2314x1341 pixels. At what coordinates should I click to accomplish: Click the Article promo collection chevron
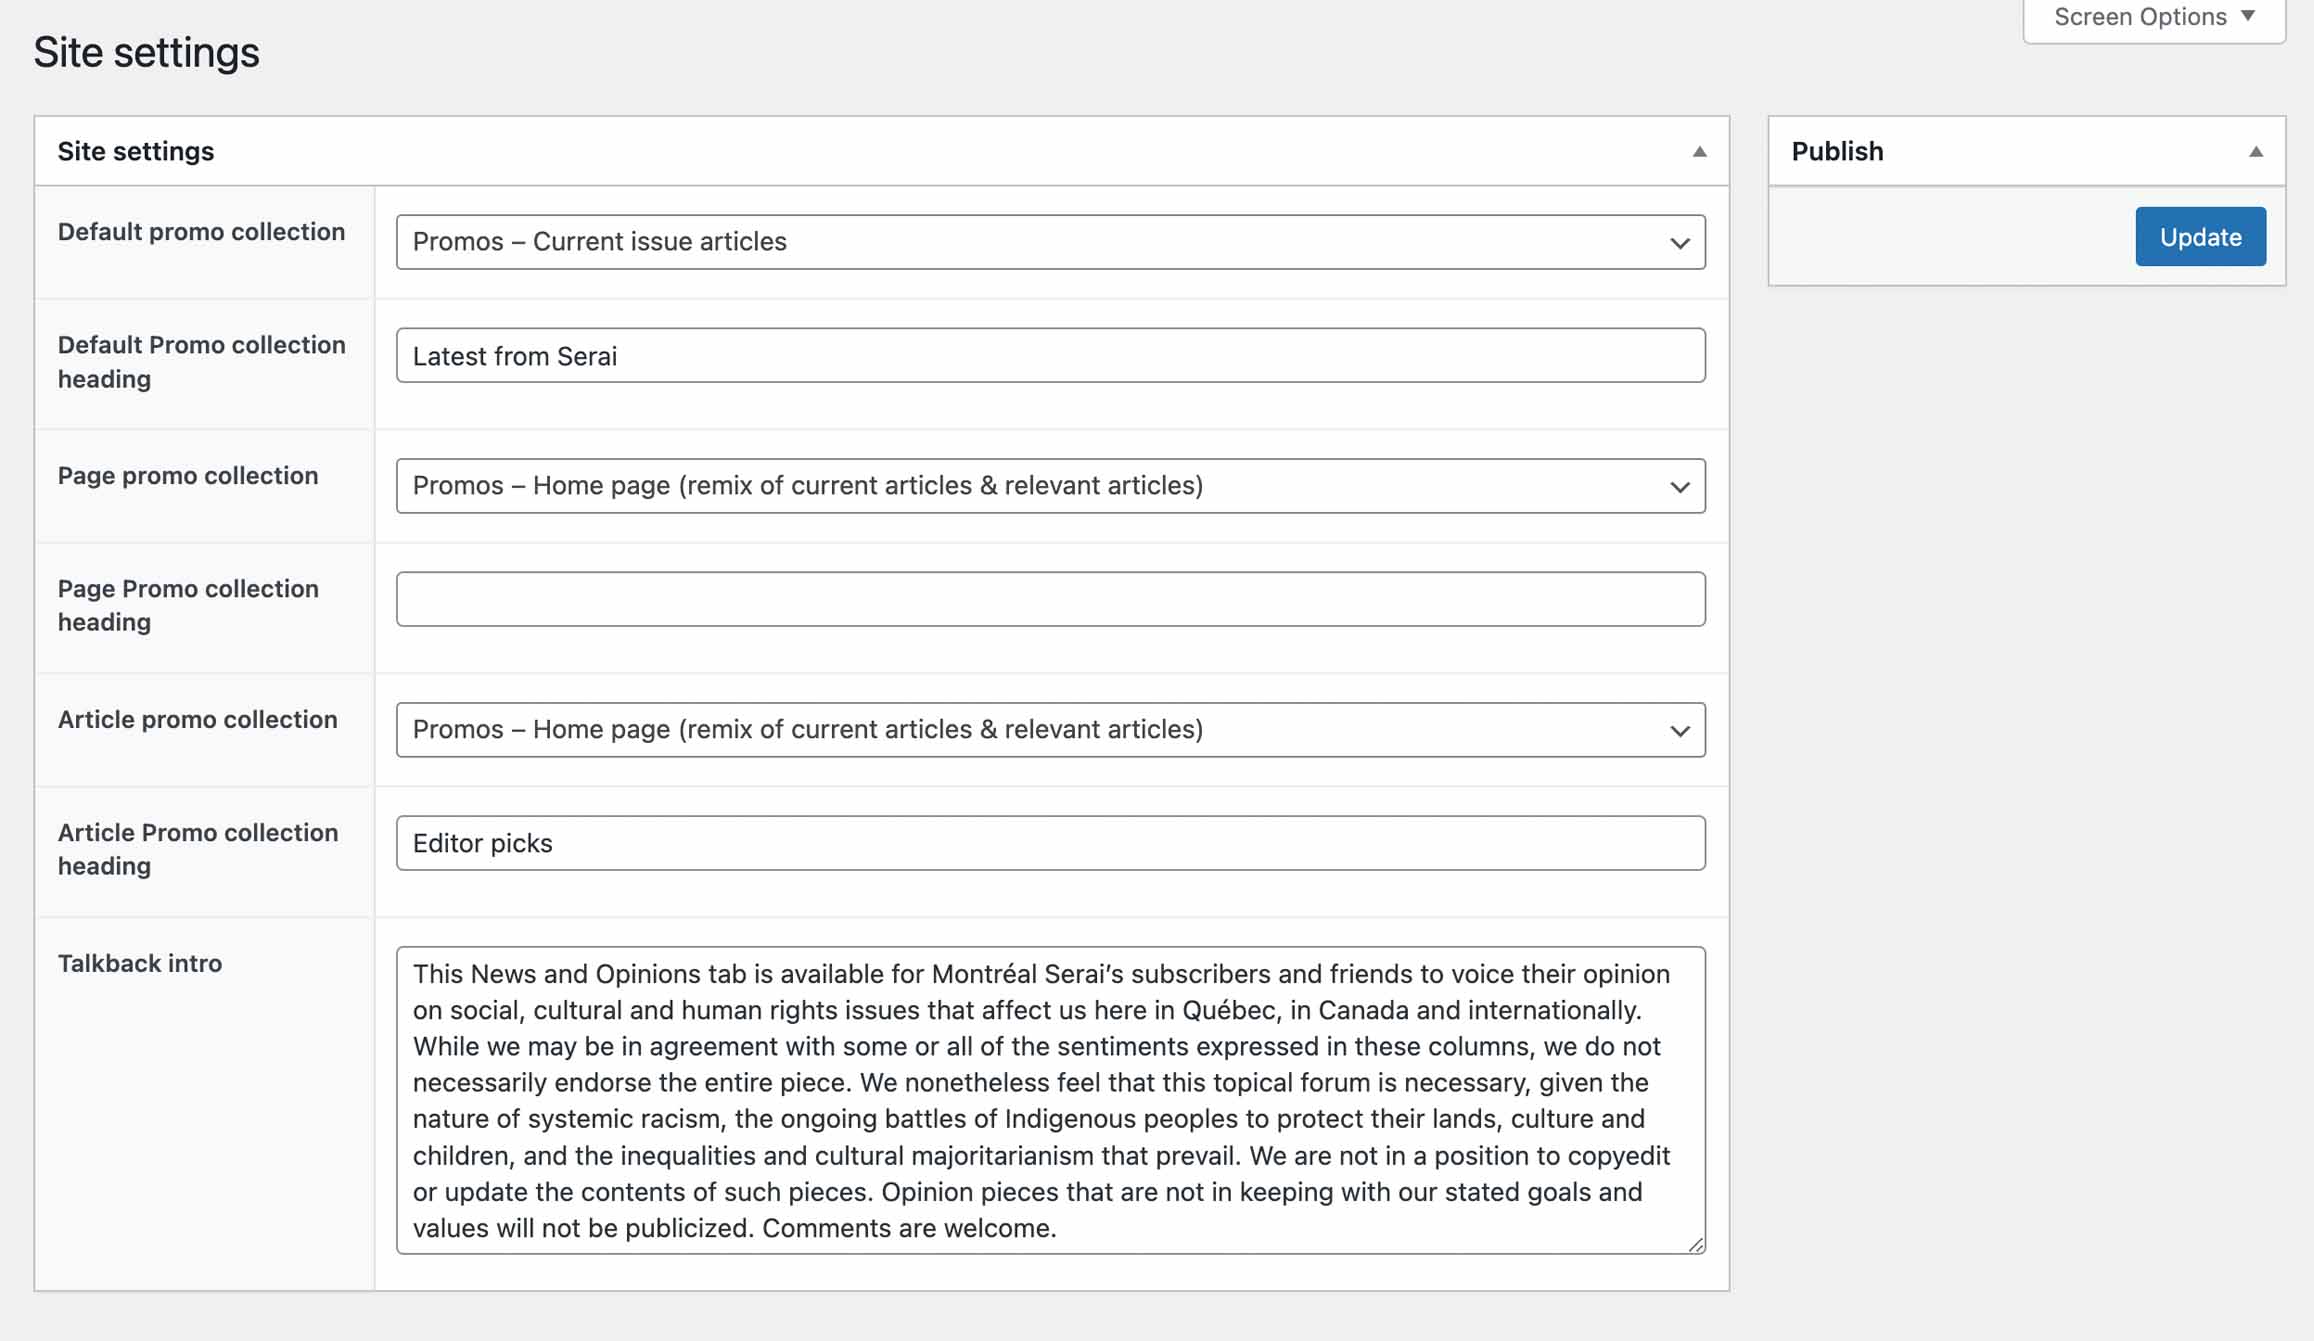1679,731
